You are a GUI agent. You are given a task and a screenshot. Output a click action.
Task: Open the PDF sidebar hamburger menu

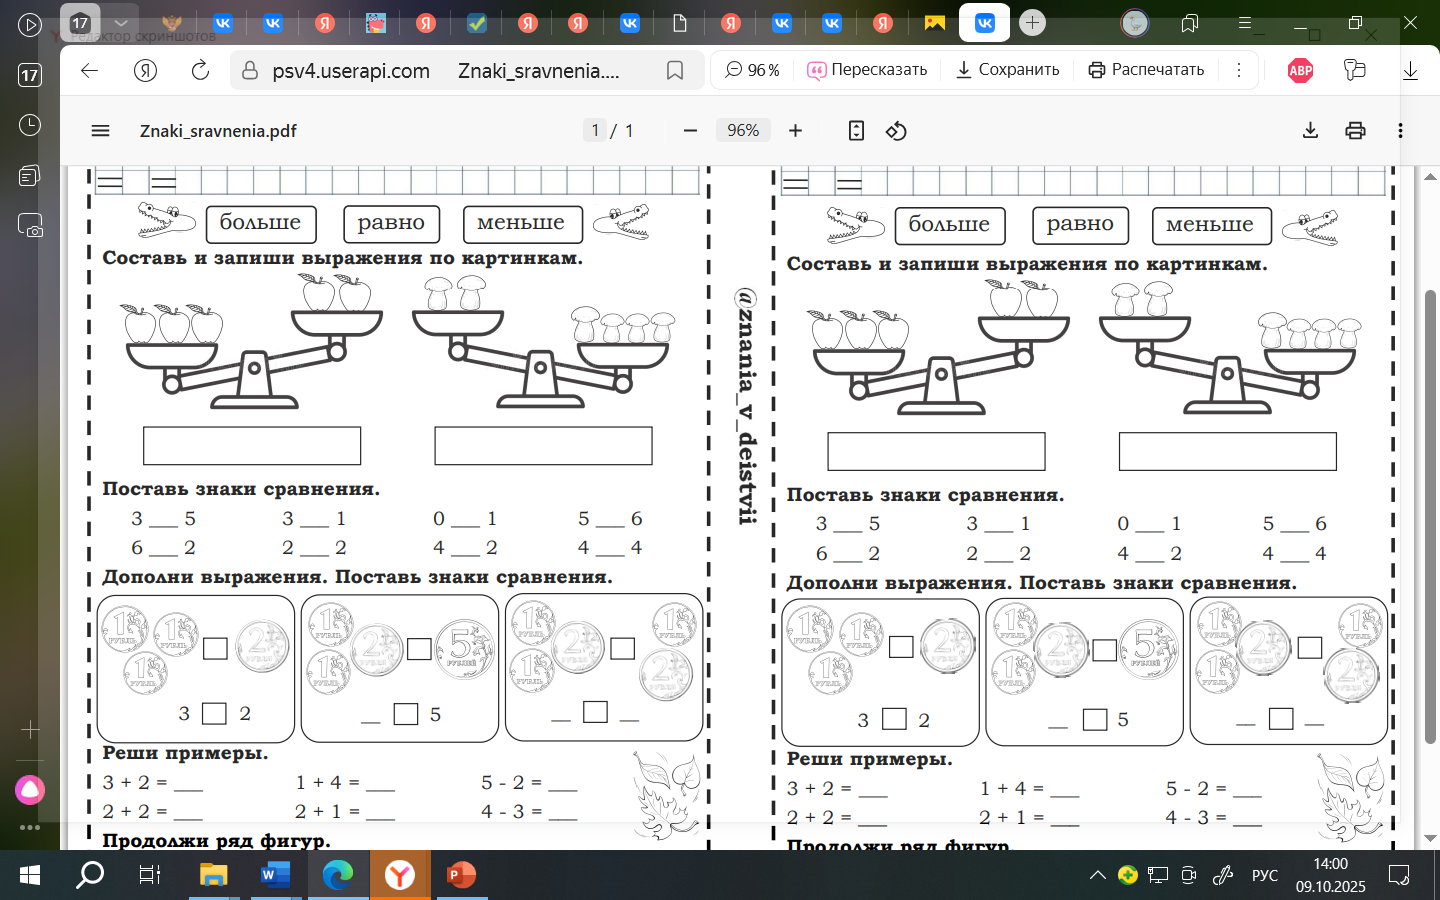(100, 131)
